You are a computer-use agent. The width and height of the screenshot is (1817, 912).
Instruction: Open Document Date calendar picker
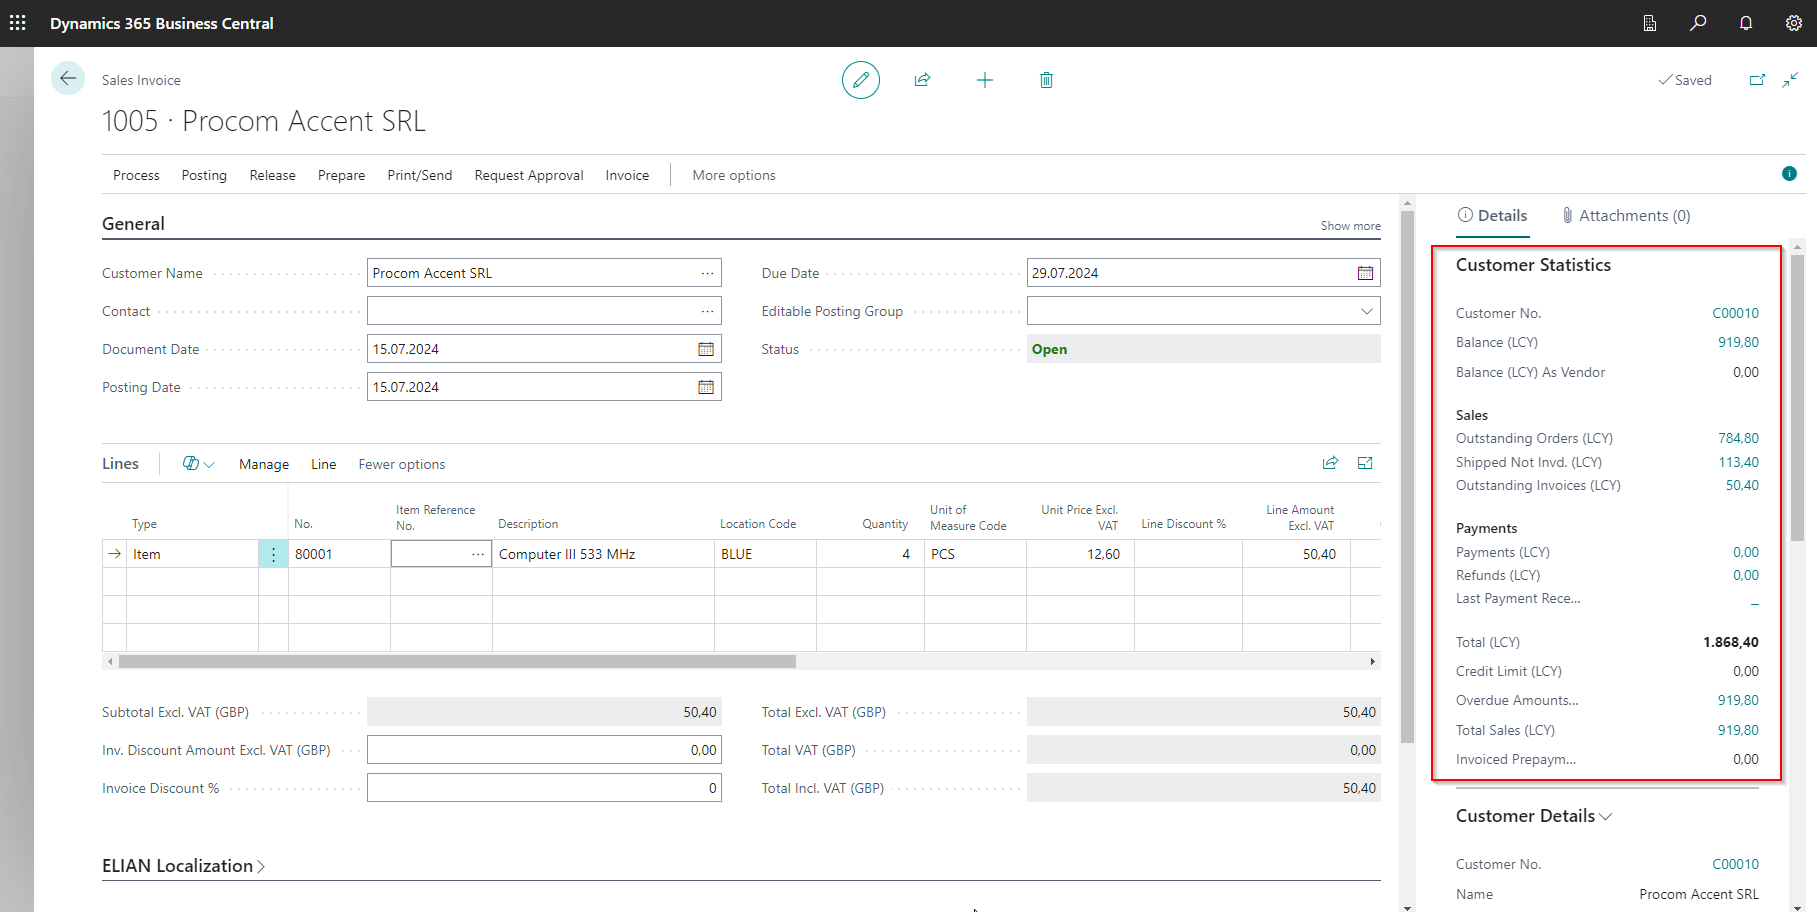pyautogui.click(x=706, y=349)
